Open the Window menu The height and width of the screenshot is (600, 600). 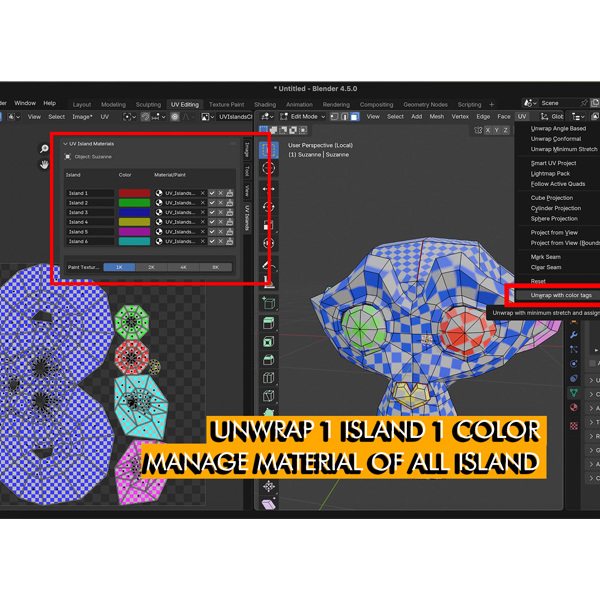pyautogui.click(x=25, y=103)
